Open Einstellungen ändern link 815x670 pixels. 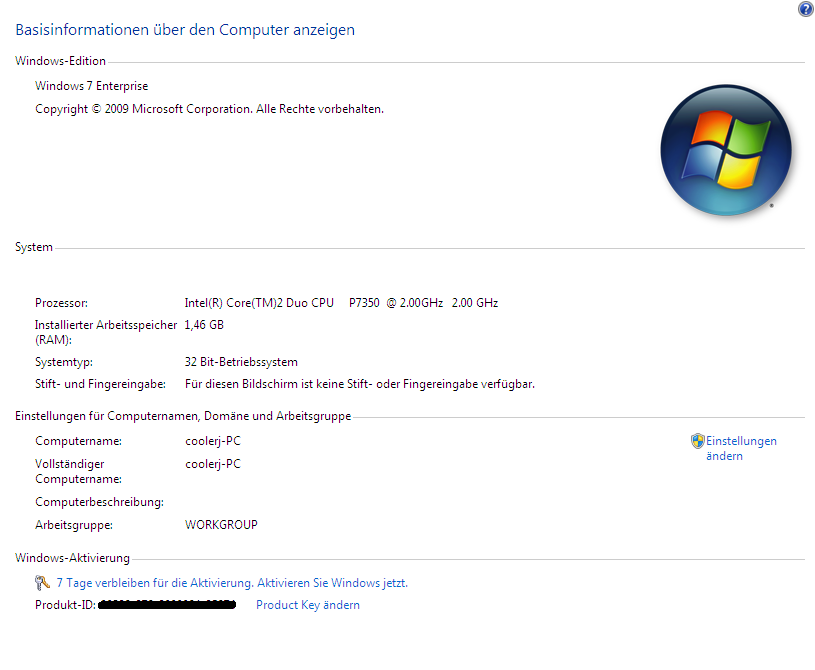pos(741,448)
